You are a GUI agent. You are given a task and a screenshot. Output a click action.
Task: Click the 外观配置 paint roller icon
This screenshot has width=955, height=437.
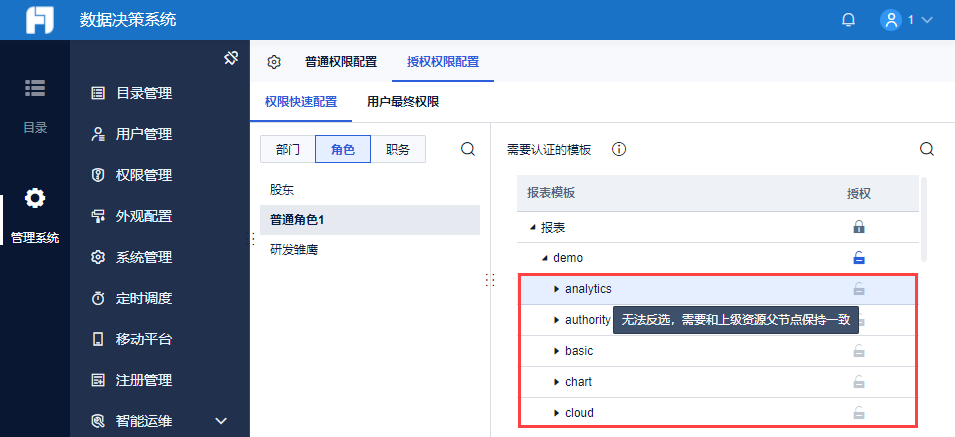click(x=97, y=216)
